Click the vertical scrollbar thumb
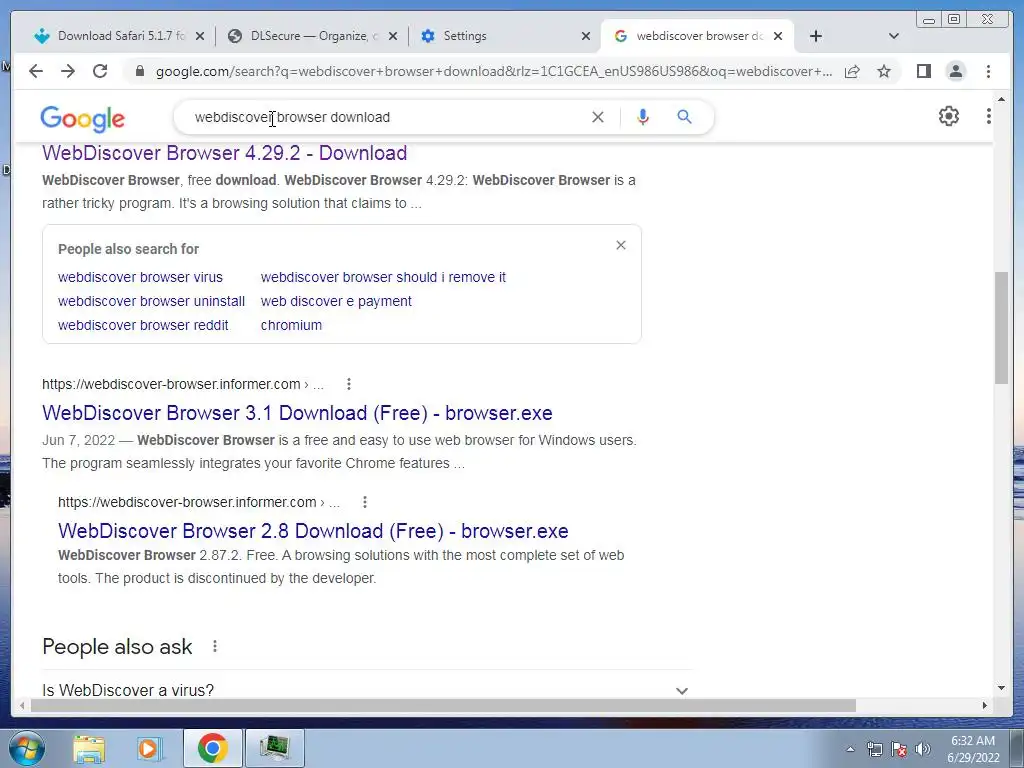 1001,328
